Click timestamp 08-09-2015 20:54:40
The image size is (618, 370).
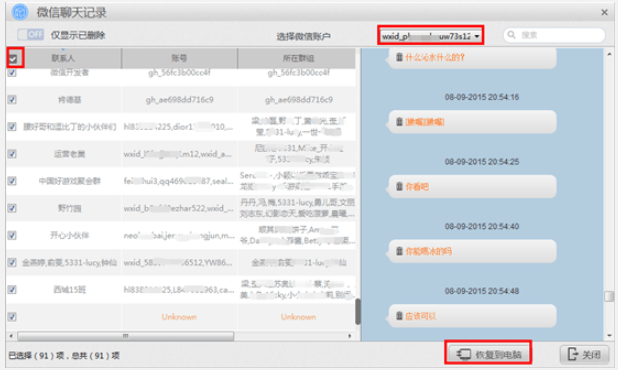tap(482, 226)
